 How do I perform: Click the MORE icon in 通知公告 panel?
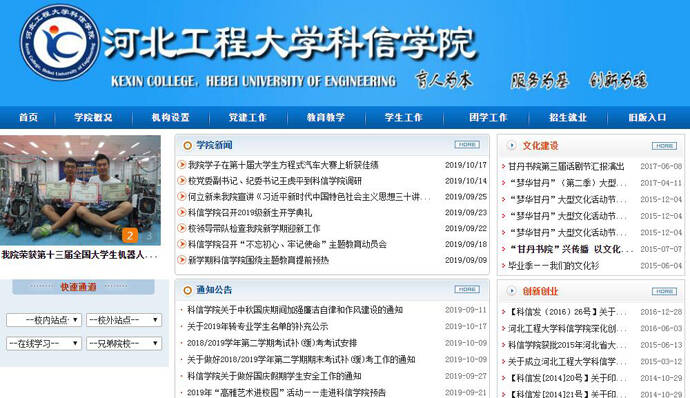467,289
